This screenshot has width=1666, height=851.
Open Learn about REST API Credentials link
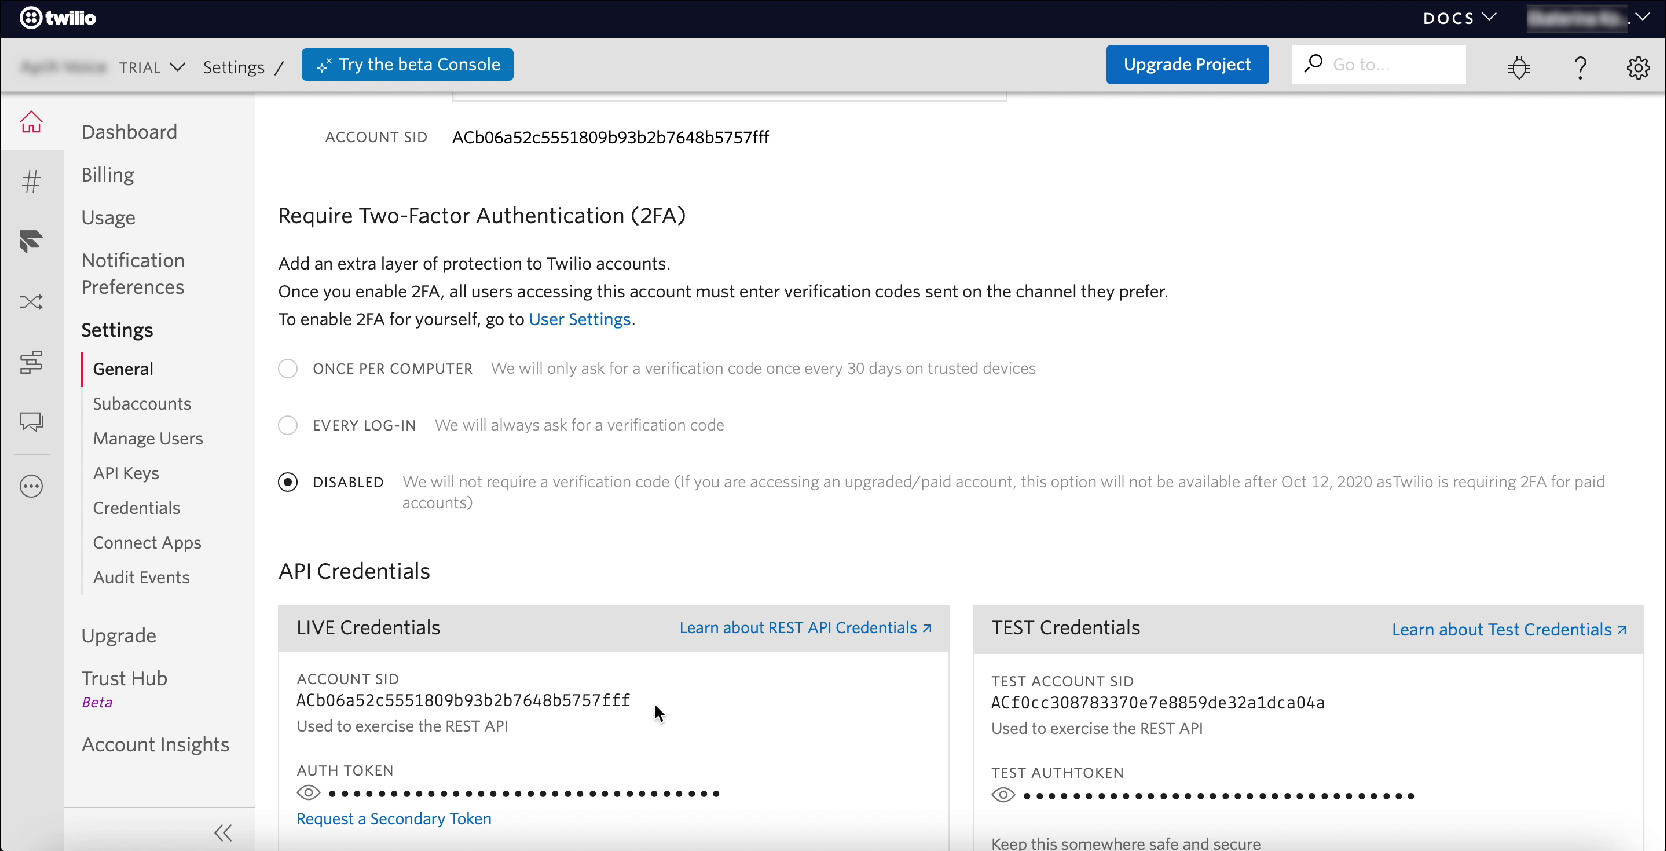pos(806,628)
